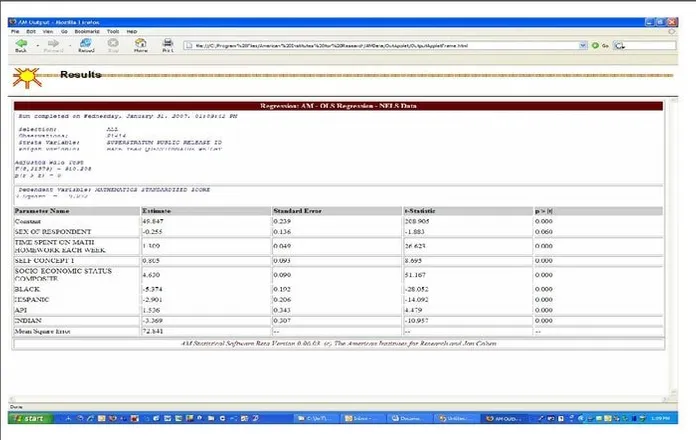Click the AM Statistical Software footer text
This screenshot has height=440, width=696.
point(339,344)
